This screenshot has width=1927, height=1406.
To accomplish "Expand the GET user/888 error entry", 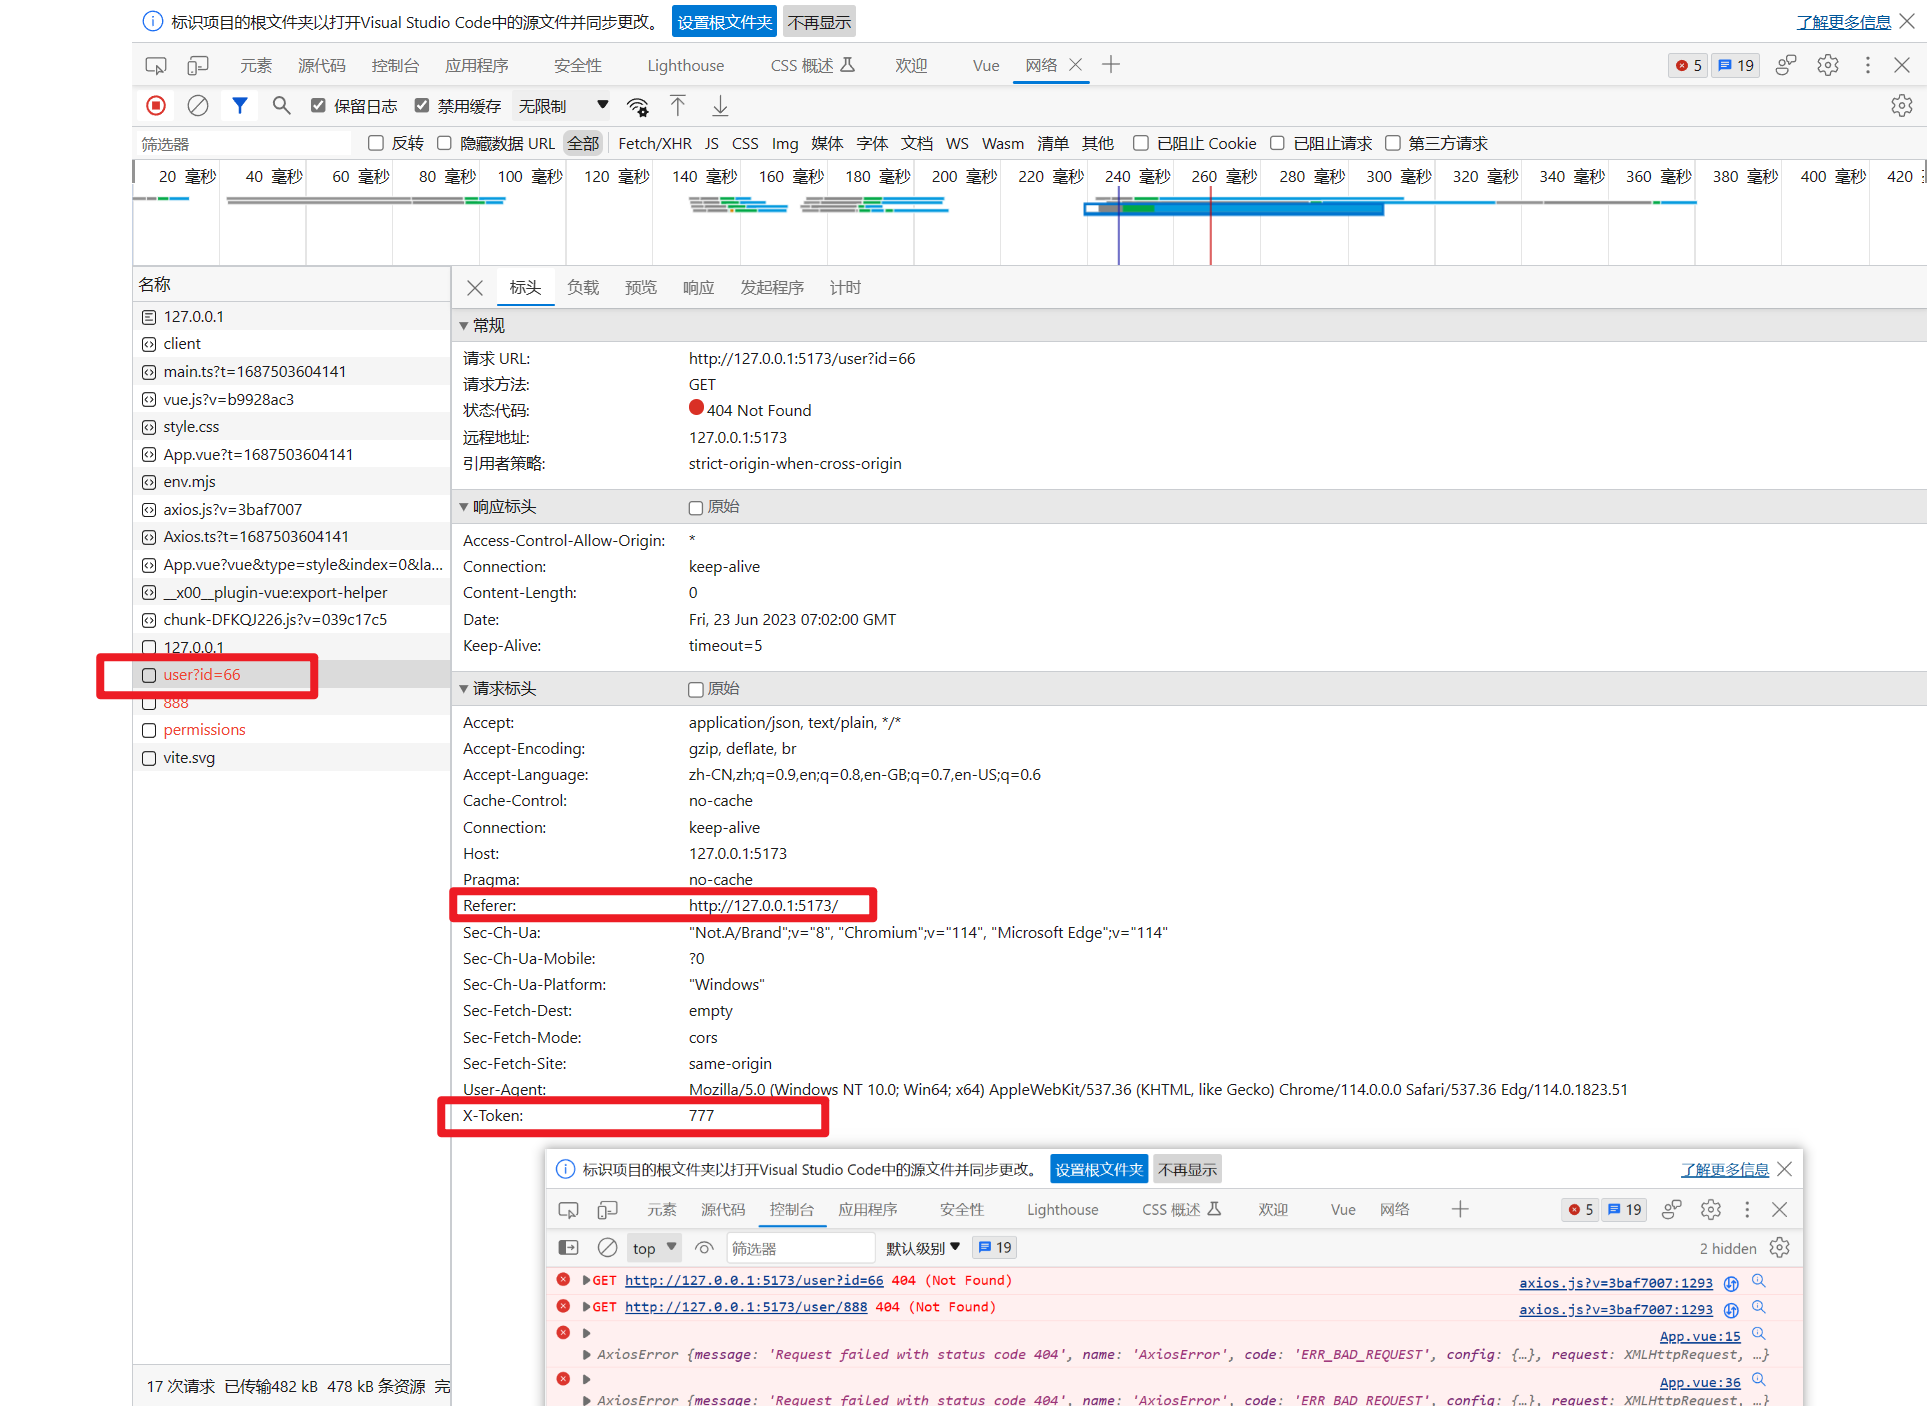I will point(587,1307).
